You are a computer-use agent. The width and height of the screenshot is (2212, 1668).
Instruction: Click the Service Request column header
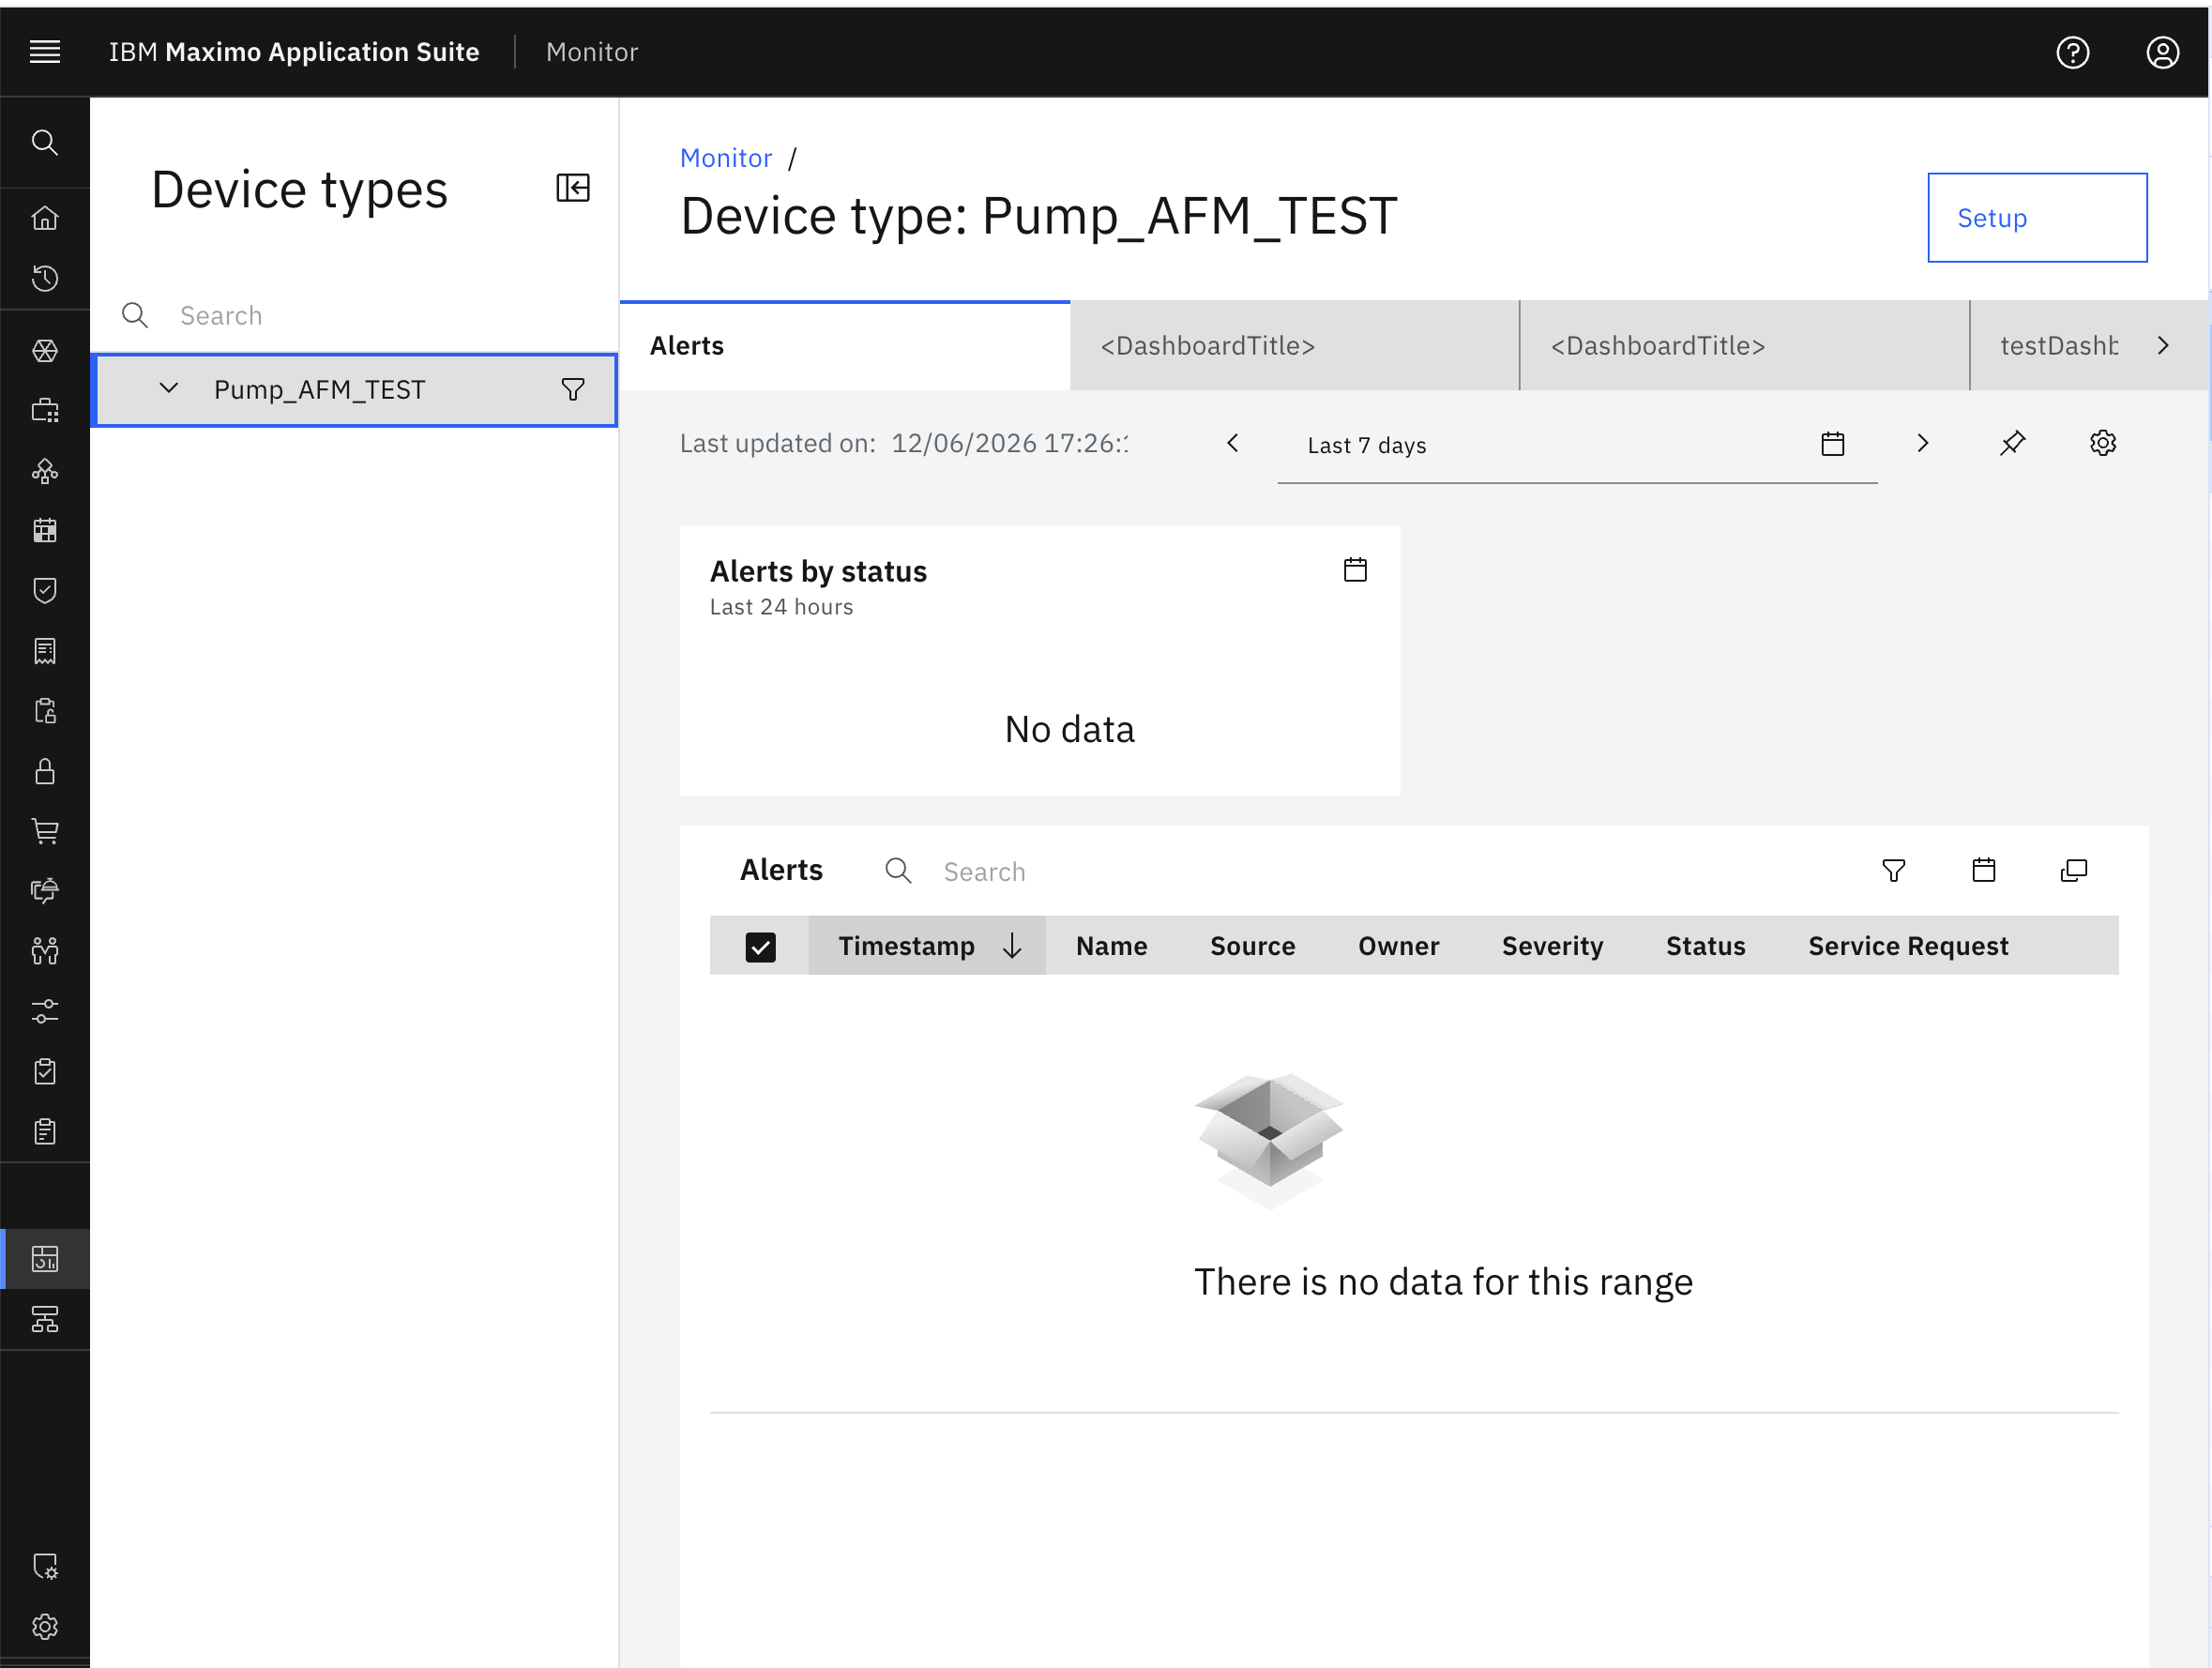click(x=1908, y=946)
